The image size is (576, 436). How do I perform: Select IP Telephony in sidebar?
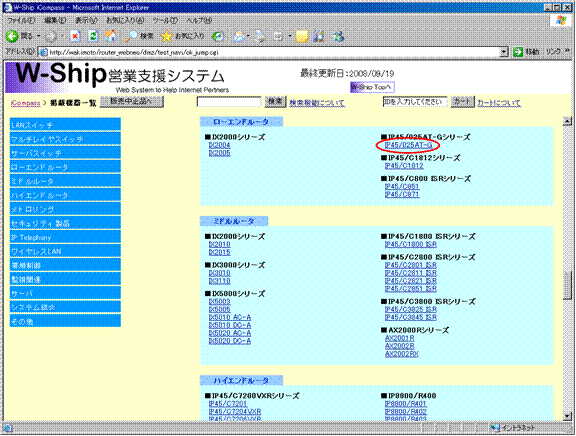coord(65,237)
